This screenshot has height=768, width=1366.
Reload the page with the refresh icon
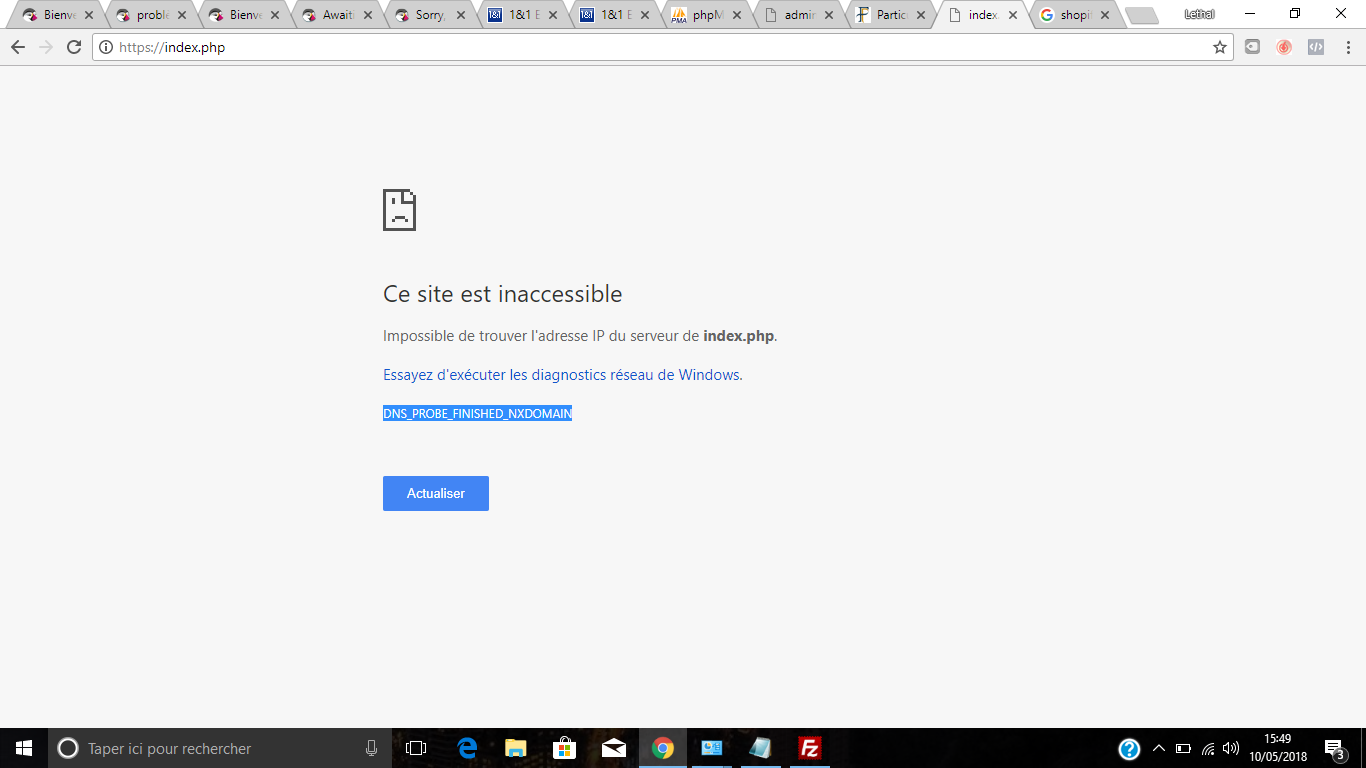(x=73, y=47)
